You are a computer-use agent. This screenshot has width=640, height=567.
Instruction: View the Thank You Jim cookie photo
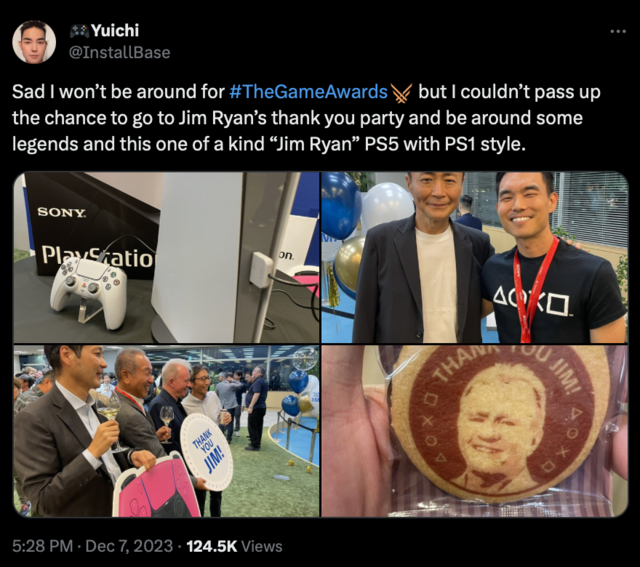point(474,431)
